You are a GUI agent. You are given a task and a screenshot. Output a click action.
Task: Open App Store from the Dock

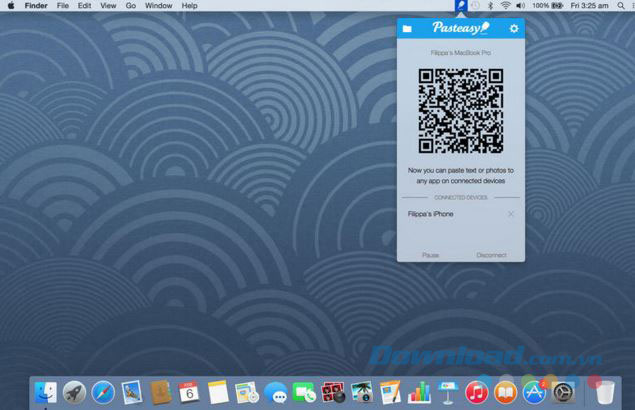(534, 392)
